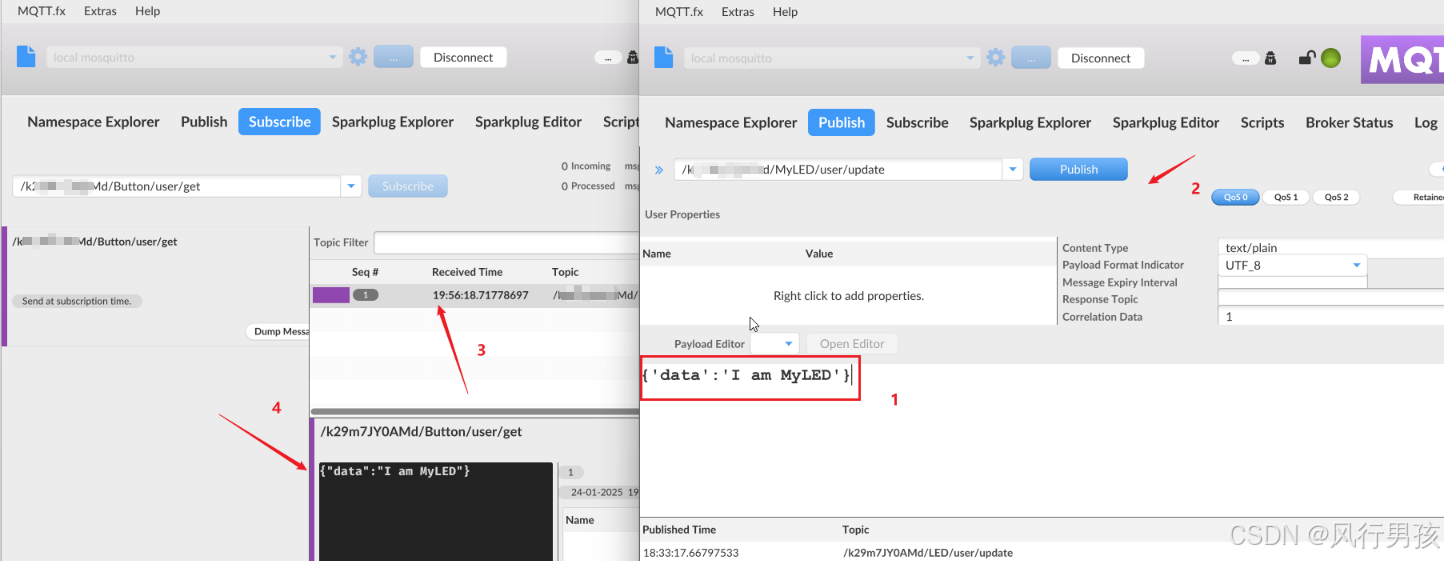Viewport: 1444px width, 561px height.
Task: Click the profile file icon in right window
Action: 664,58
